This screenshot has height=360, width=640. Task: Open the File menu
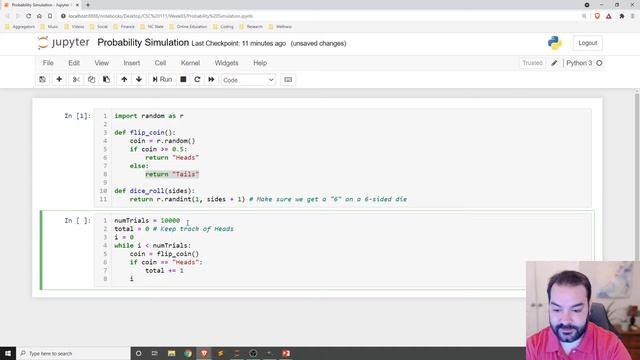tap(48, 63)
